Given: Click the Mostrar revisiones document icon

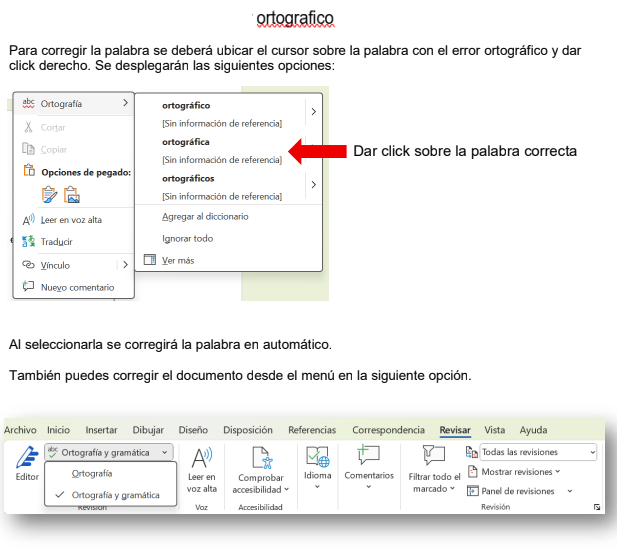Looking at the screenshot, I should point(472,471).
